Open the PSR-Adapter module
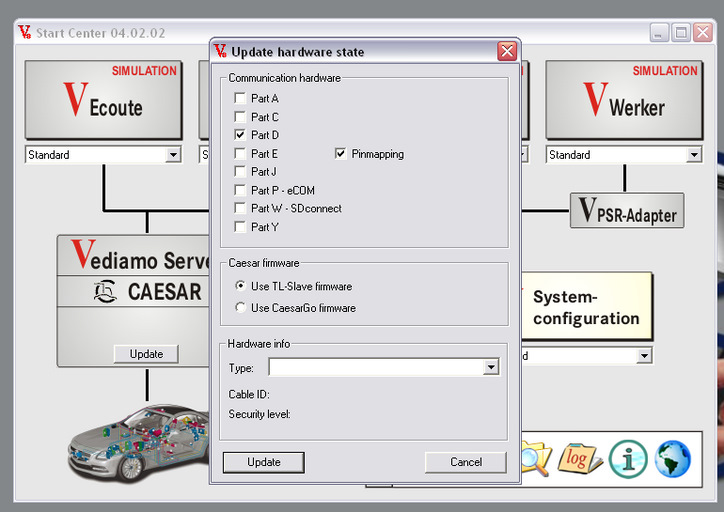The height and width of the screenshot is (512, 724). [x=627, y=211]
